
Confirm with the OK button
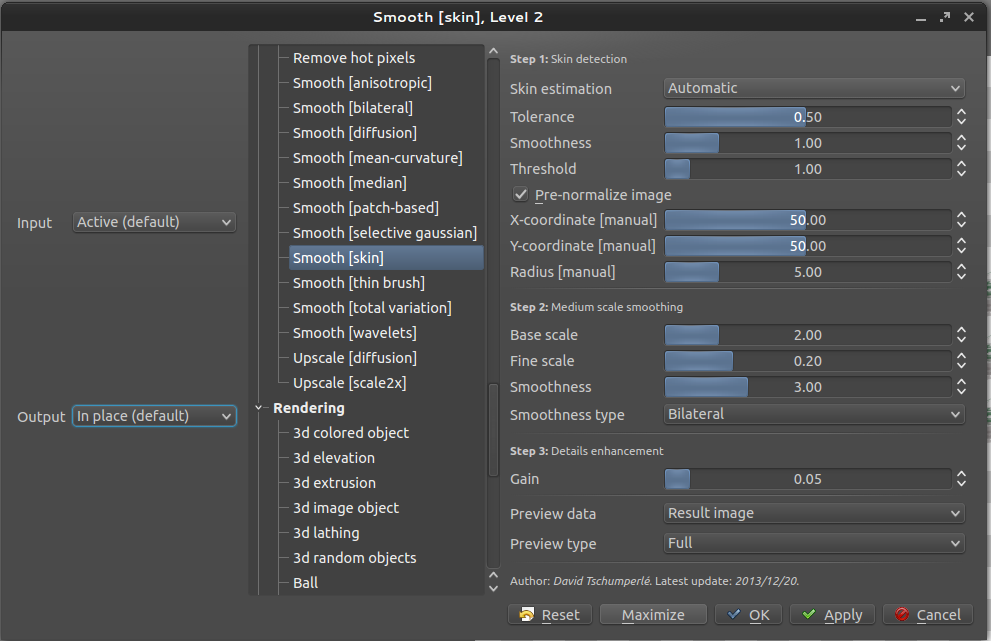point(748,615)
